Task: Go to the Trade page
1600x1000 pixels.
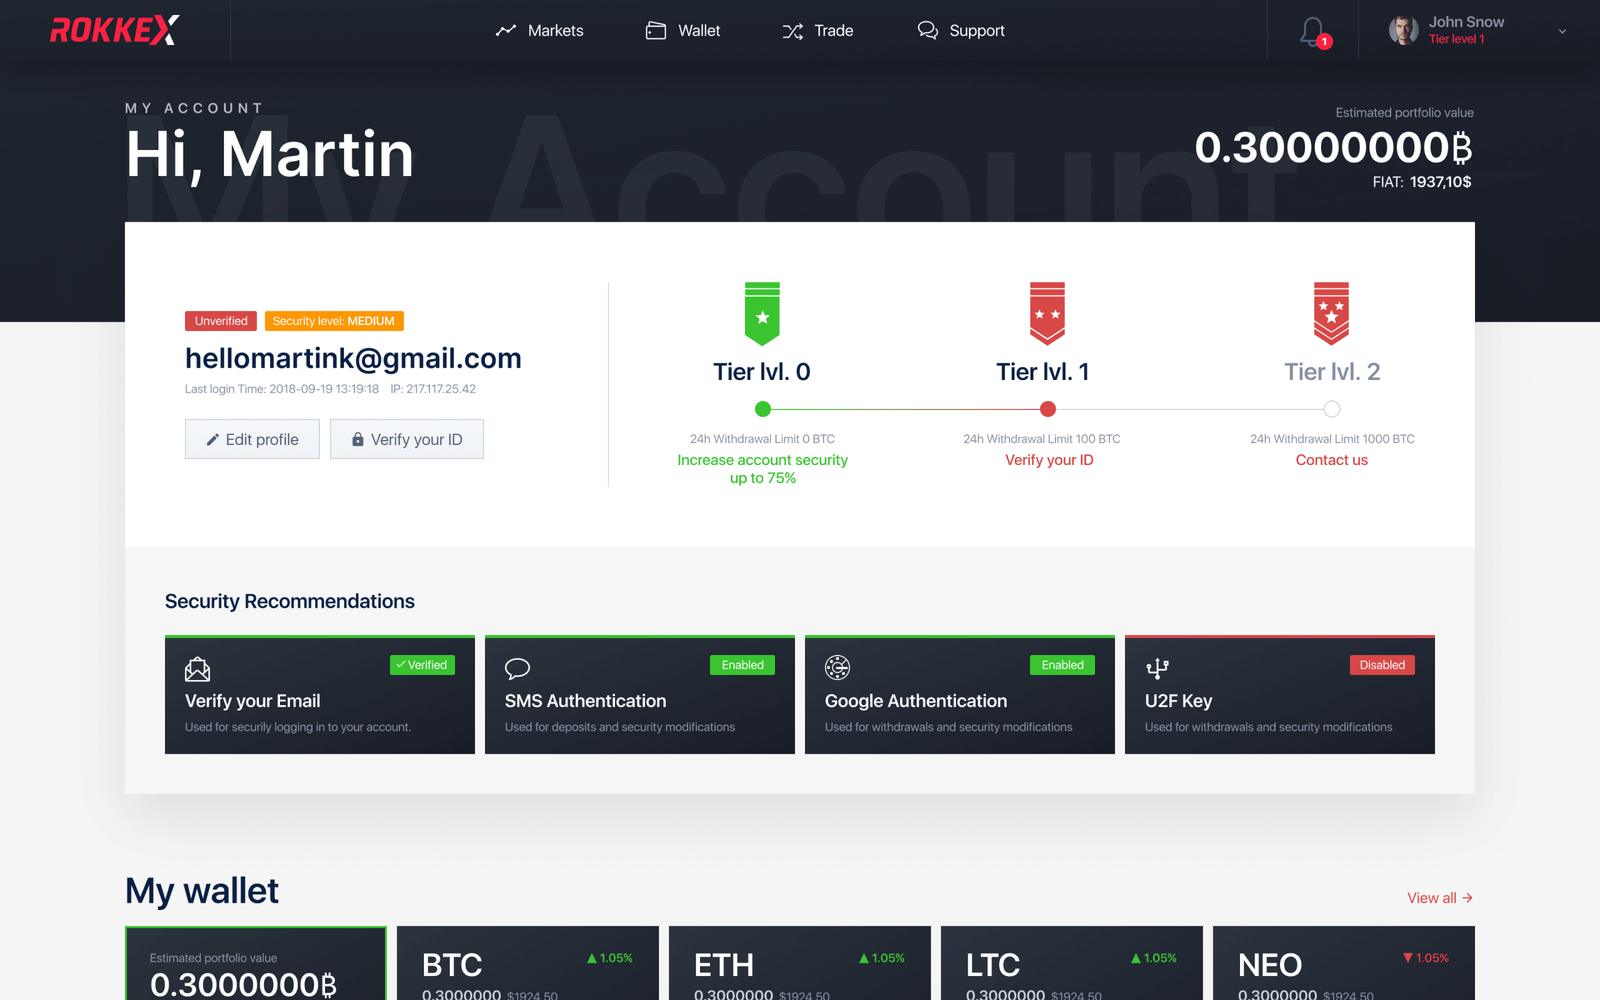Action: [x=818, y=31]
